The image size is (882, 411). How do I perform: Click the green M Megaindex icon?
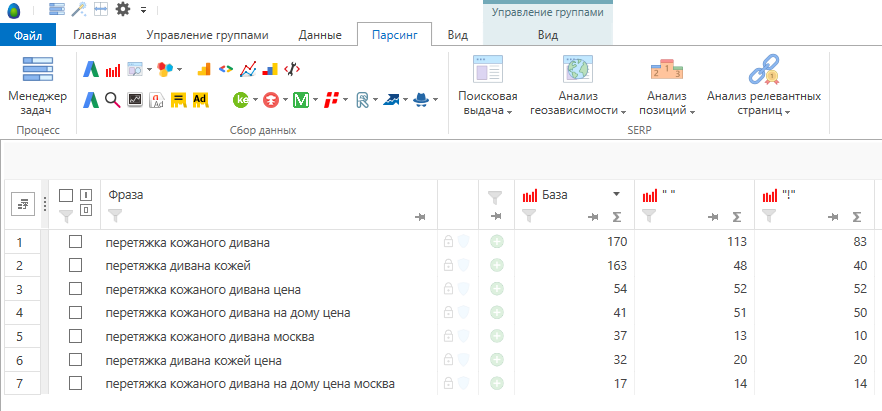tap(301, 99)
